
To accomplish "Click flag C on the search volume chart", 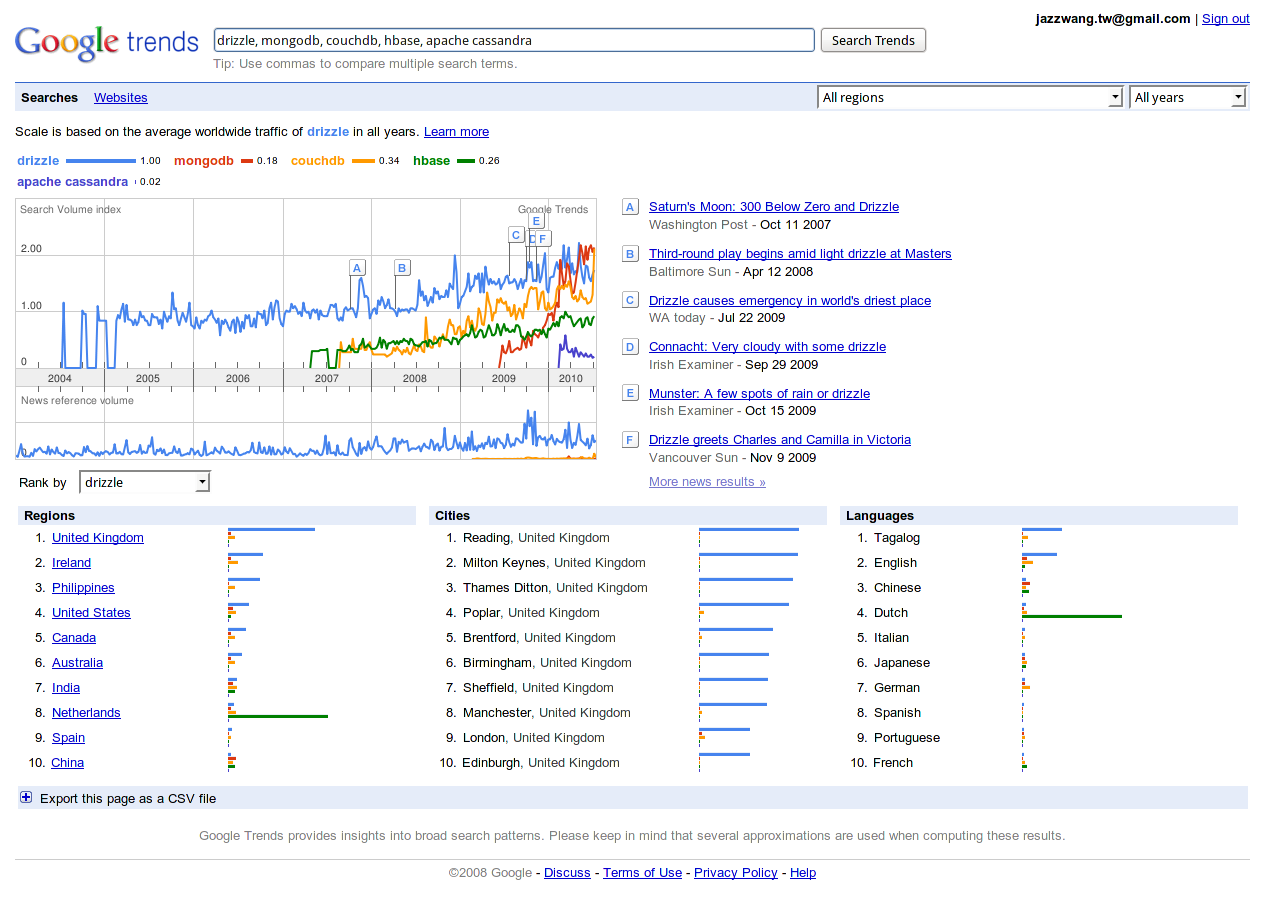I will pyautogui.click(x=516, y=235).
